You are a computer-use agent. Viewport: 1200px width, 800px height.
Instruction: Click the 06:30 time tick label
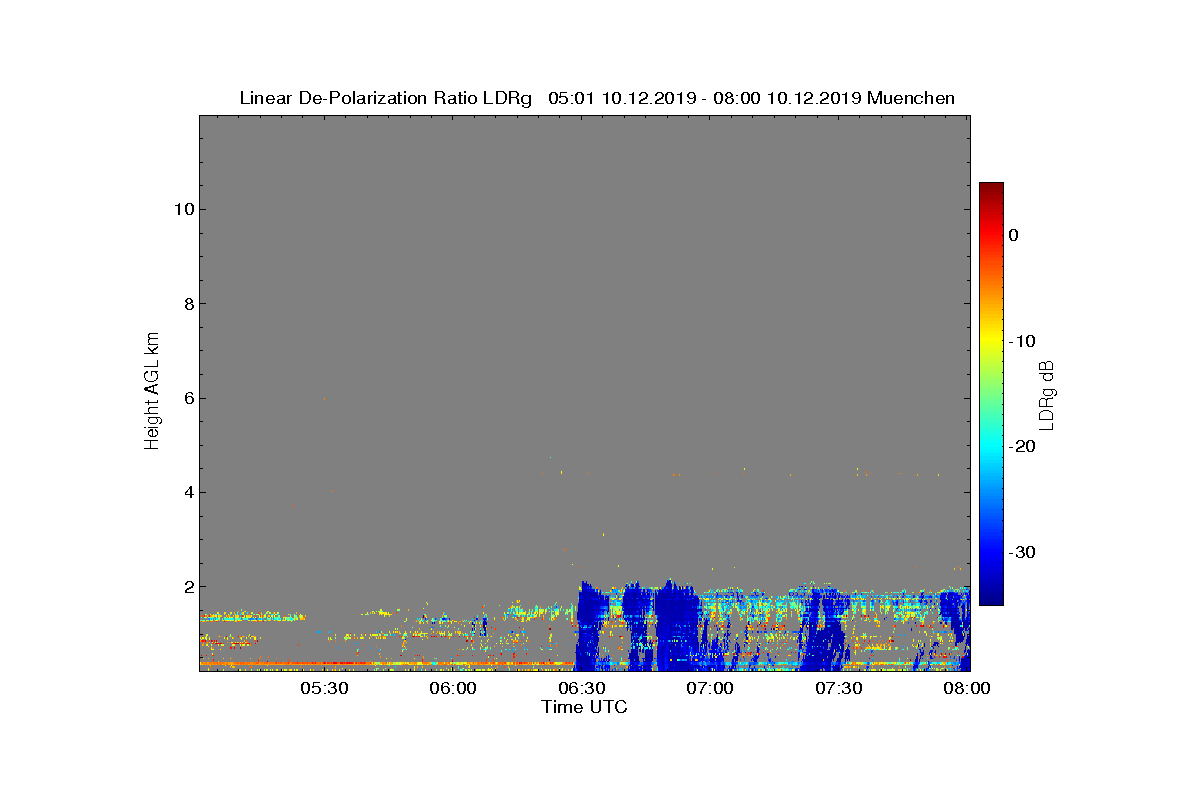582,688
